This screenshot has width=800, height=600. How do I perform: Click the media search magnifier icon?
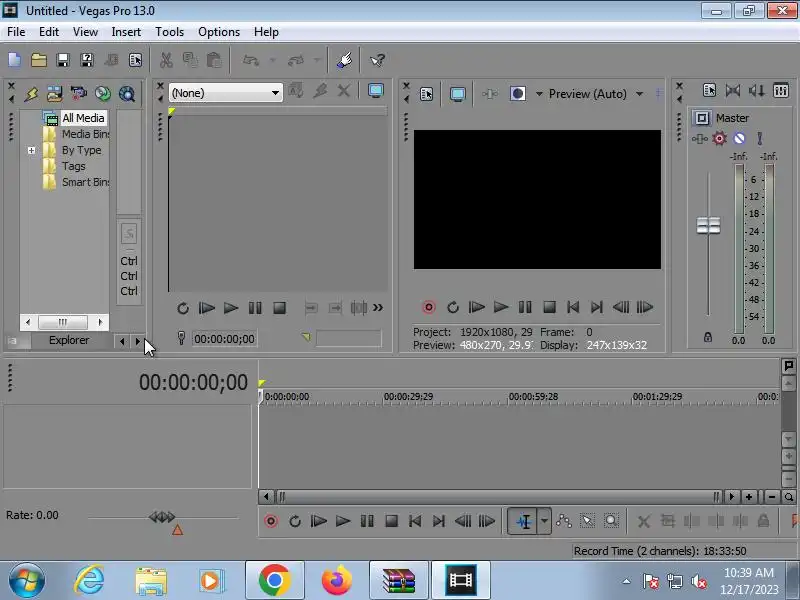coord(127,94)
